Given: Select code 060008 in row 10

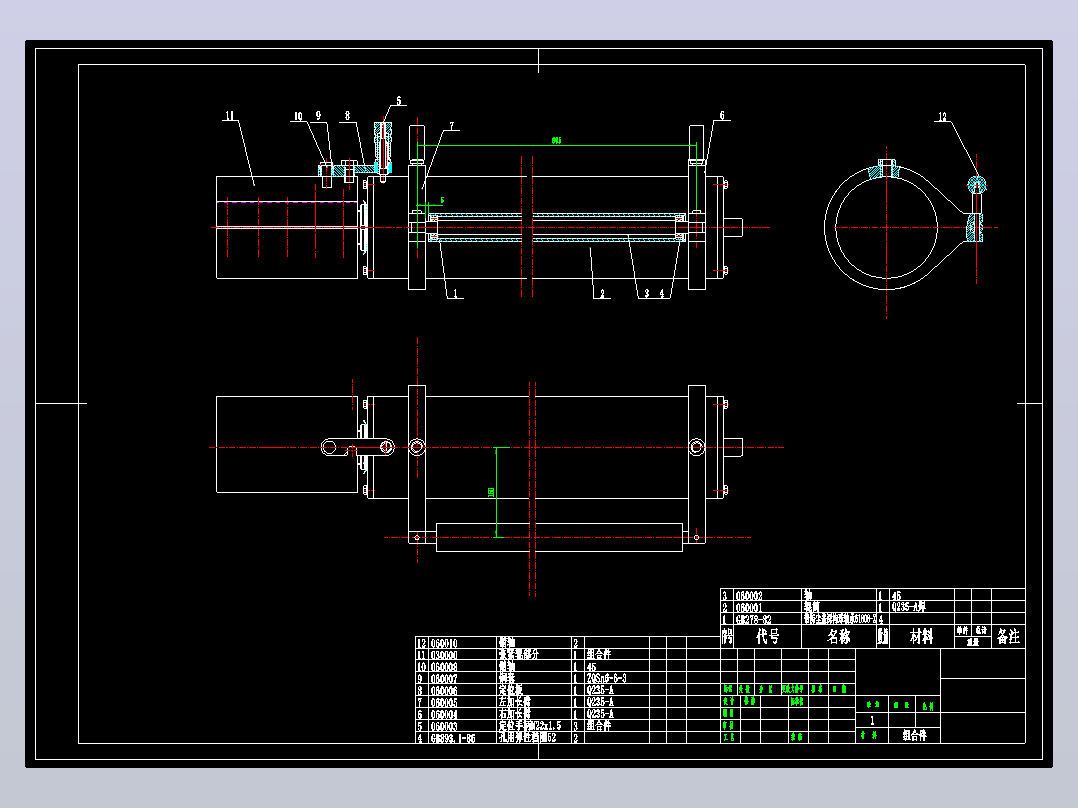Looking at the screenshot, I should pyautogui.click(x=444, y=667).
